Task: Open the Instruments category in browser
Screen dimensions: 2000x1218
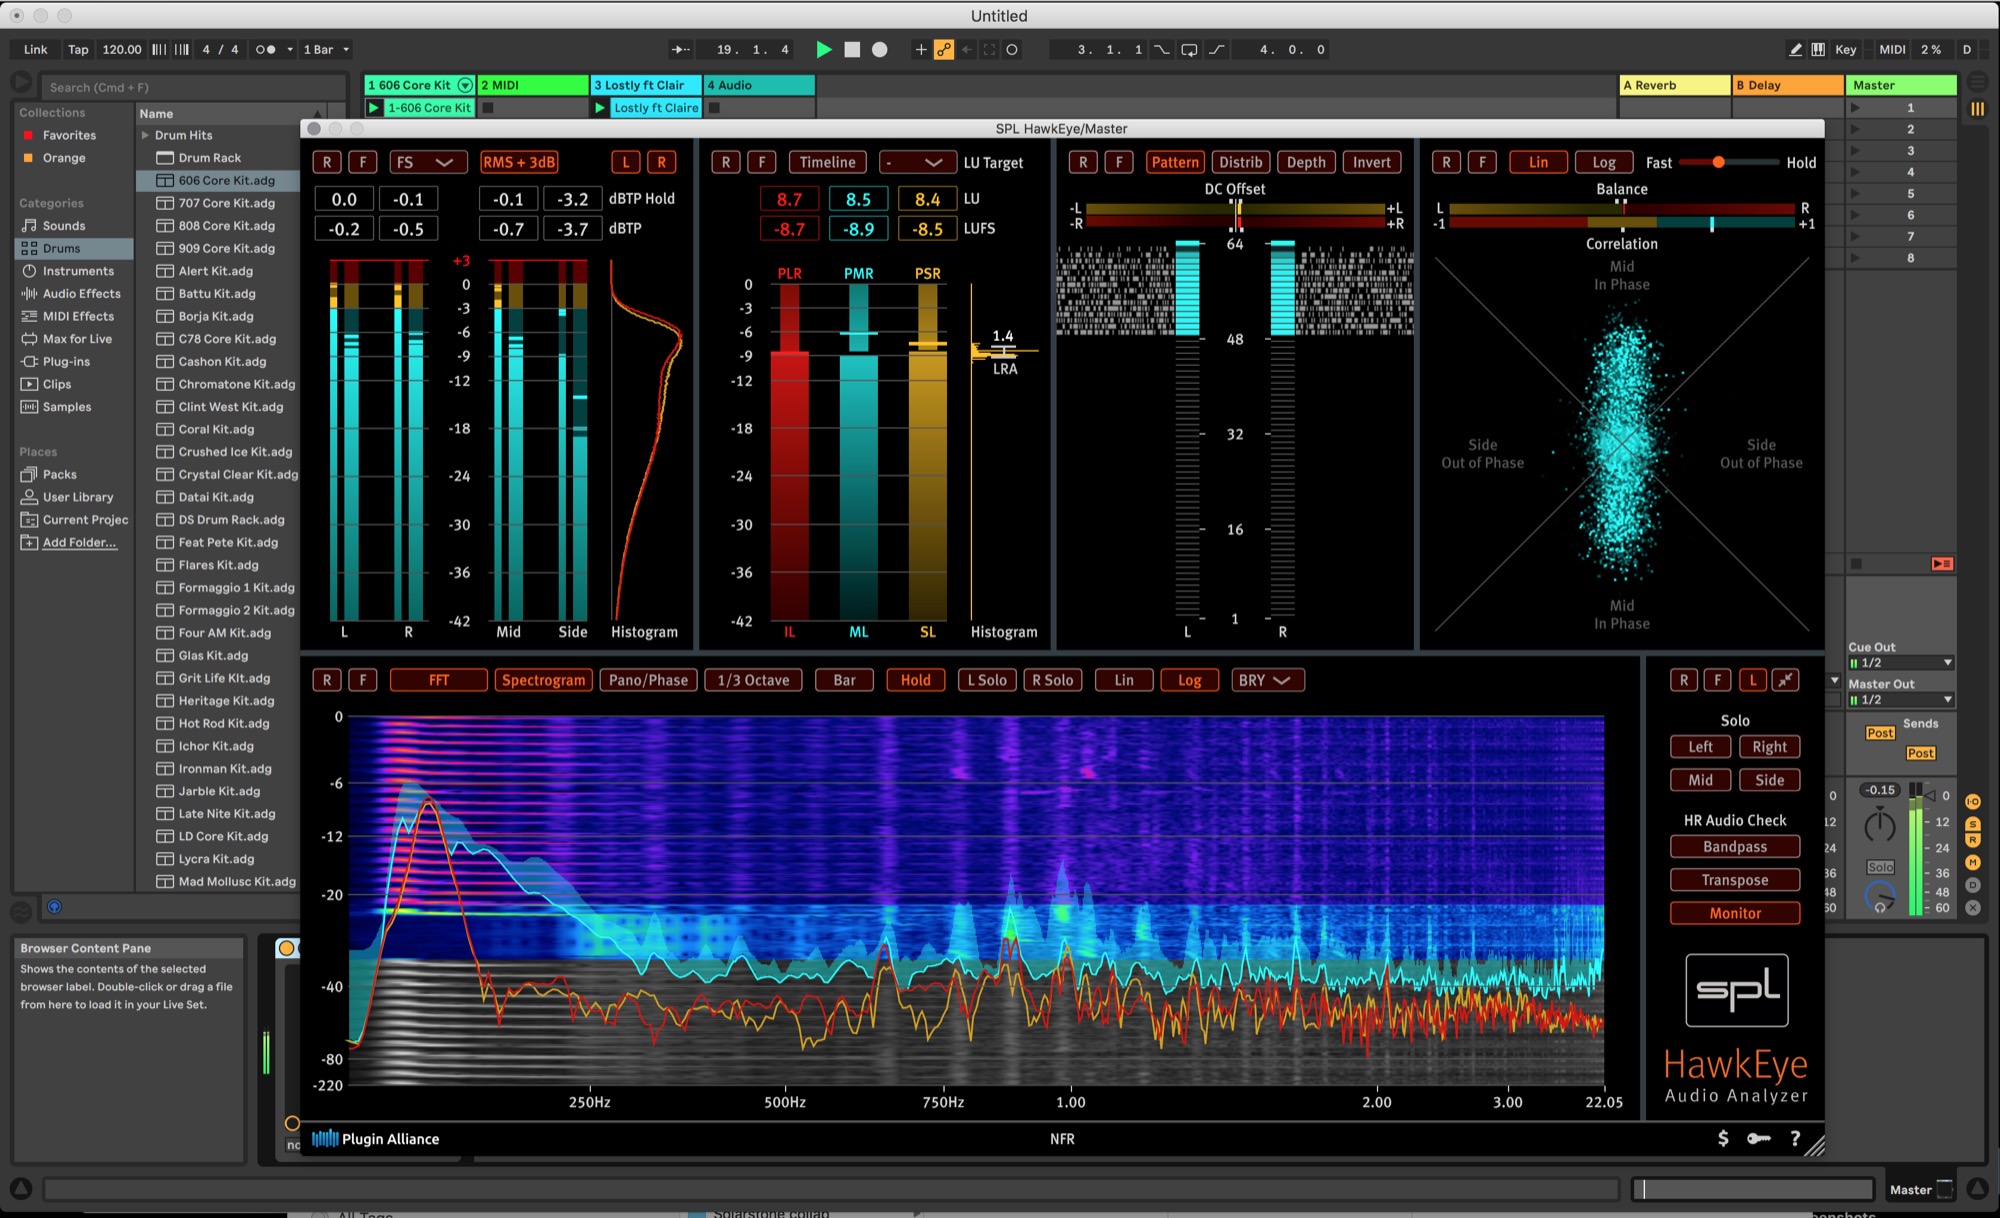Action: coord(78,271)
